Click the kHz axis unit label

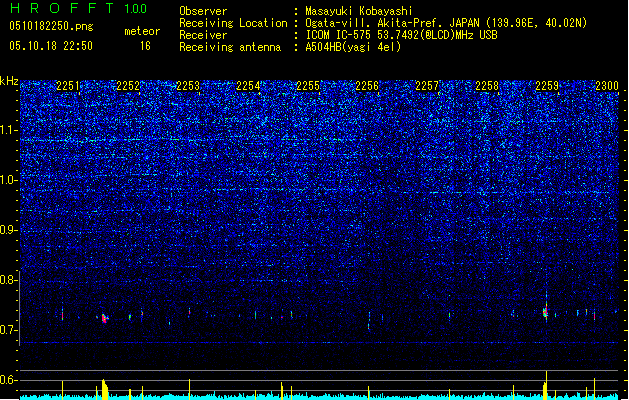click(x=9, y=81)
